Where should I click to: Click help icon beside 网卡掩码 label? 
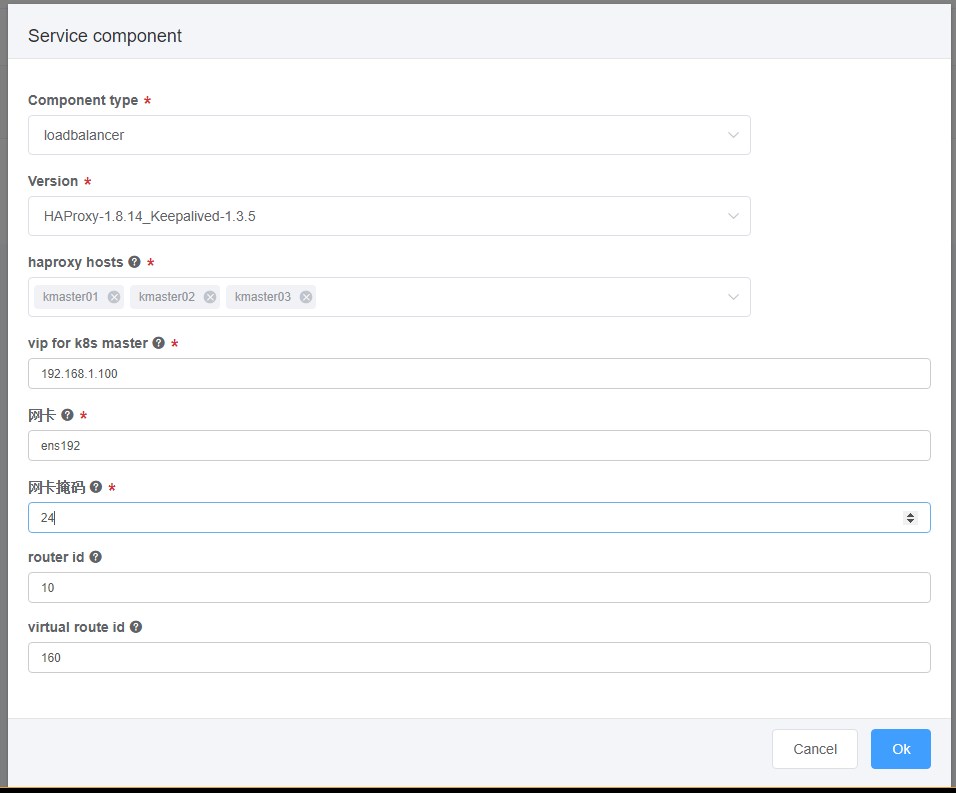[96, 487]
